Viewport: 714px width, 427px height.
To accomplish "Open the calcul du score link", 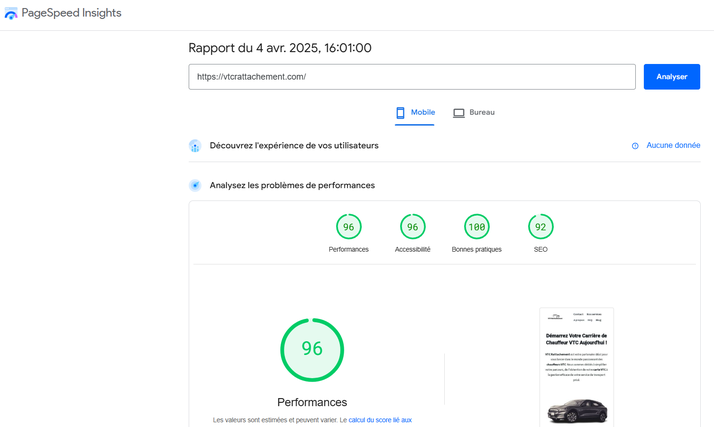I will coord(380,420).
